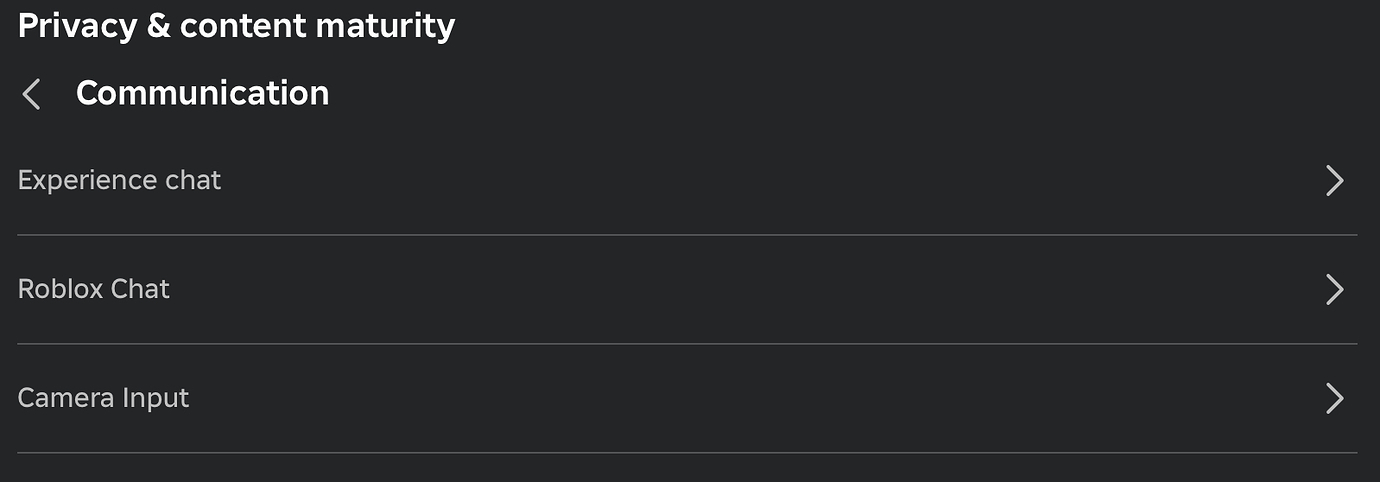
Task: Click the chevron arrow for Experience chat
Action: (x=1334, y=181)
